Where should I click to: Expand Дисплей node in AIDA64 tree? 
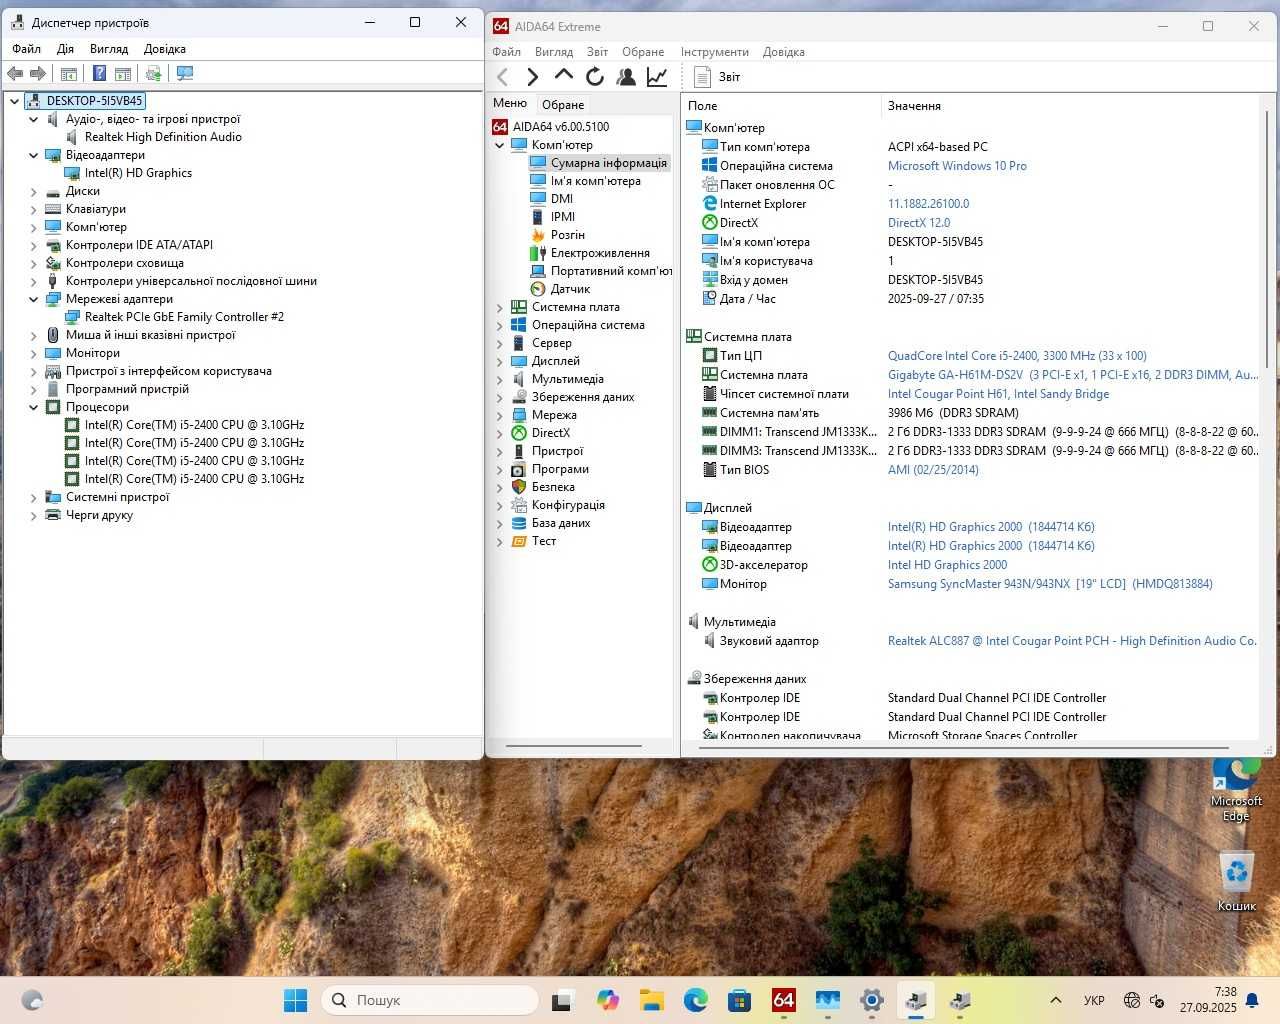(500, 361)
